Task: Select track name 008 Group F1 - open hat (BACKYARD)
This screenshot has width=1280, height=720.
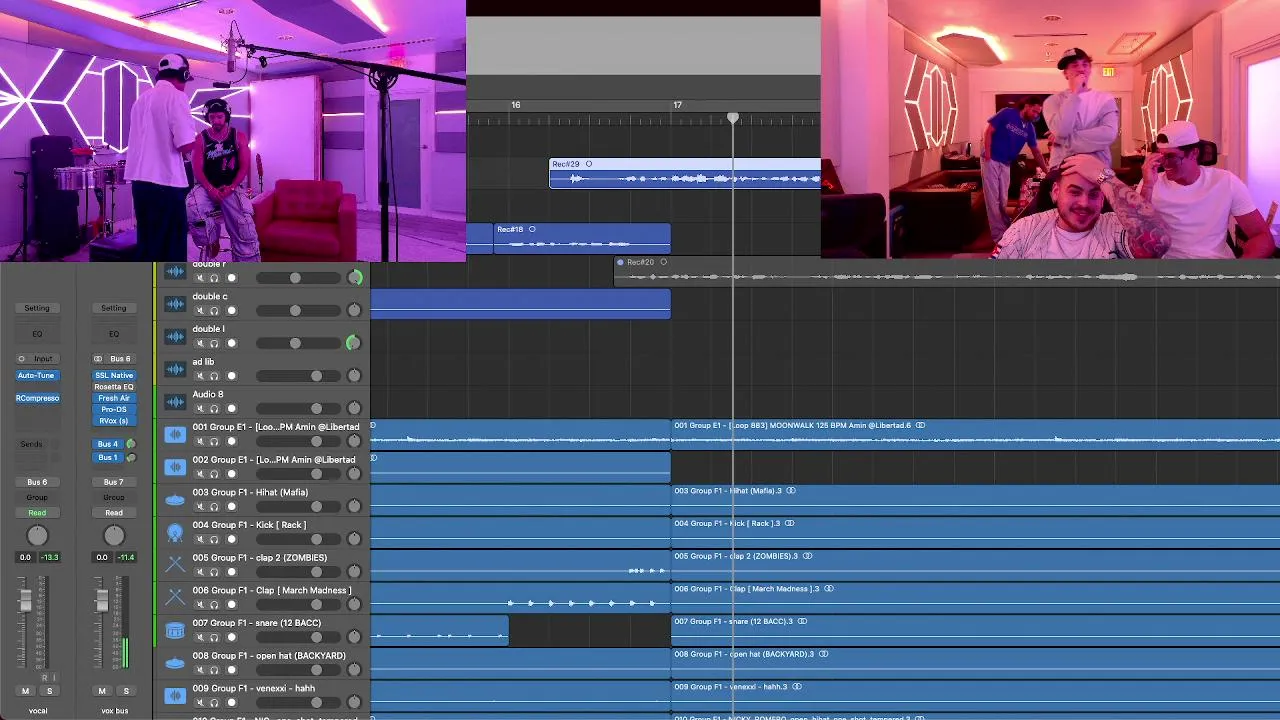Action: coord(268,656)
